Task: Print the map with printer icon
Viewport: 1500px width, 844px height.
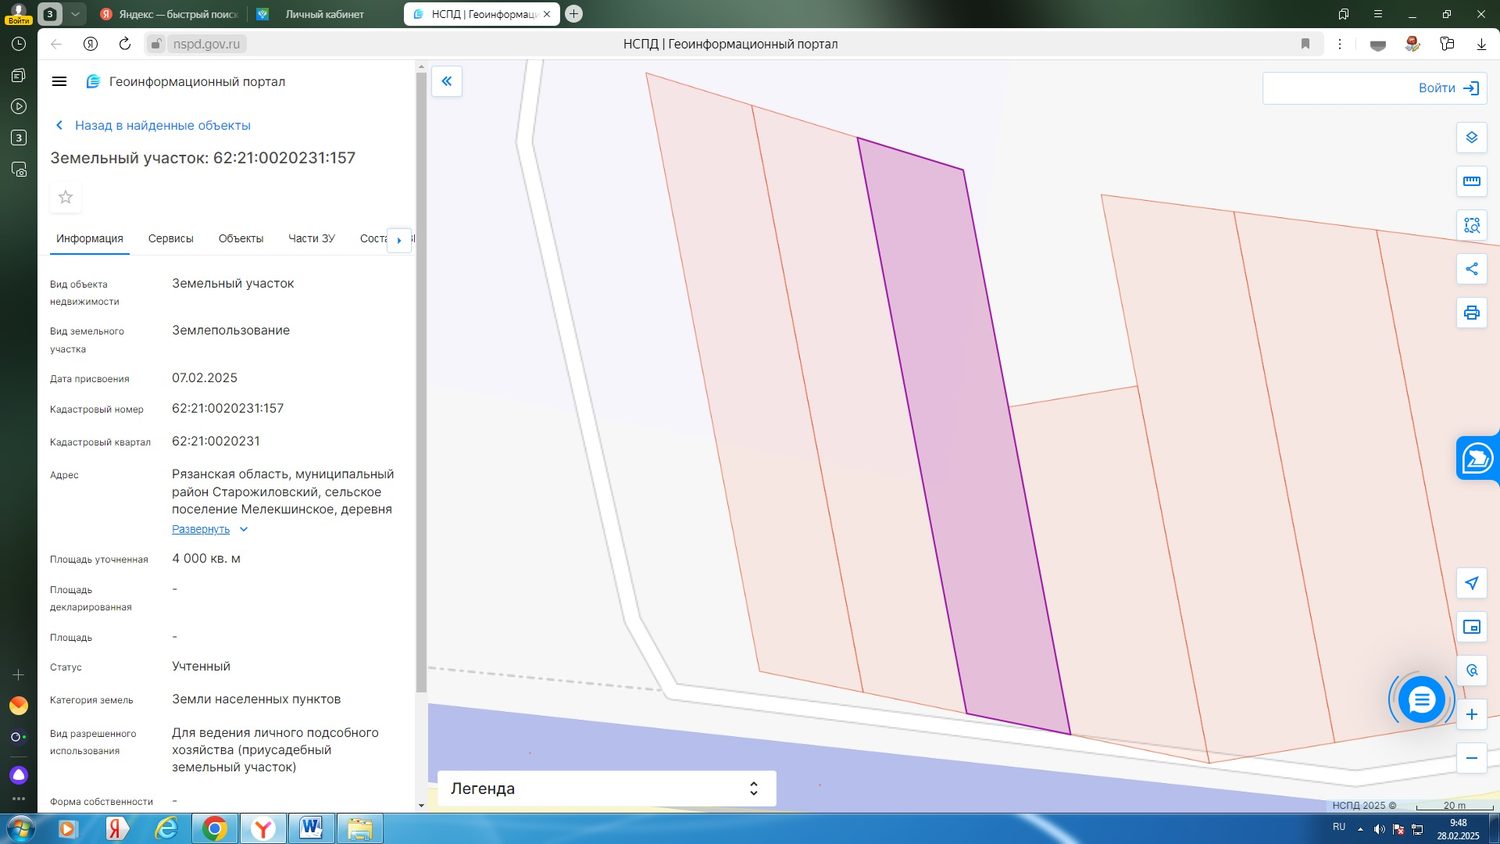Action: tap(1471, 313)
